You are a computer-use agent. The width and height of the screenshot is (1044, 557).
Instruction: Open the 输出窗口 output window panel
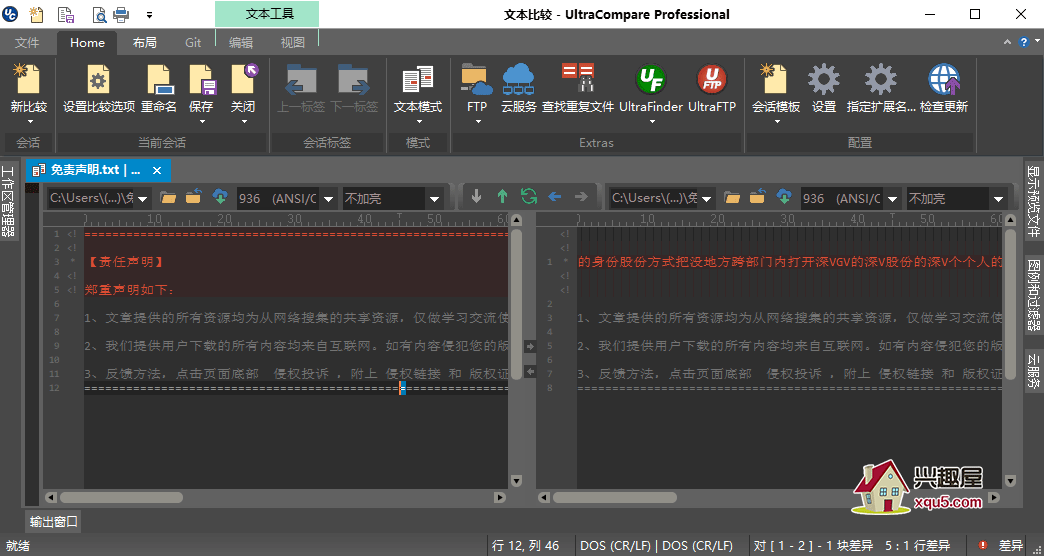tap(54, 522)
